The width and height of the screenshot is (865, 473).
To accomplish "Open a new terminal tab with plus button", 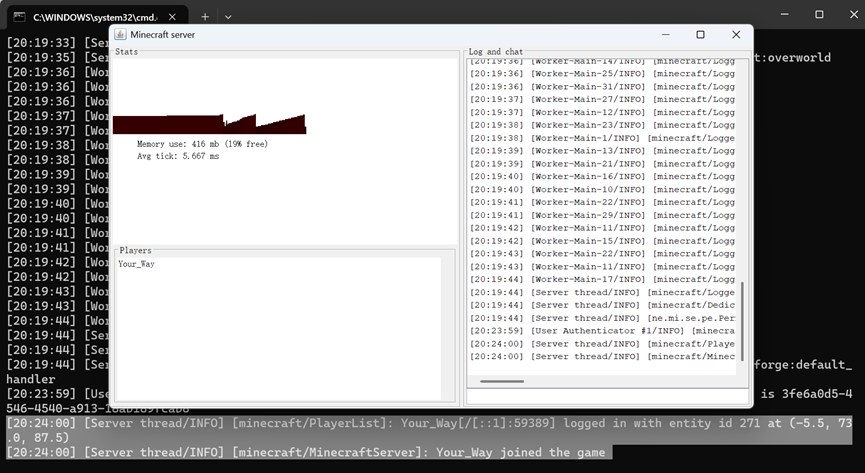I will coord(205,17).
